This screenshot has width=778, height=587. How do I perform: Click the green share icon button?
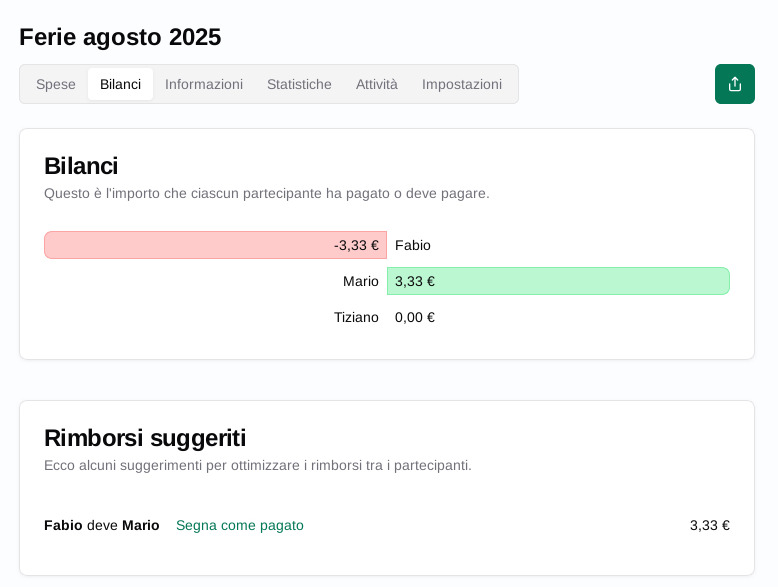pyautogui.click(x=734, y=84)
